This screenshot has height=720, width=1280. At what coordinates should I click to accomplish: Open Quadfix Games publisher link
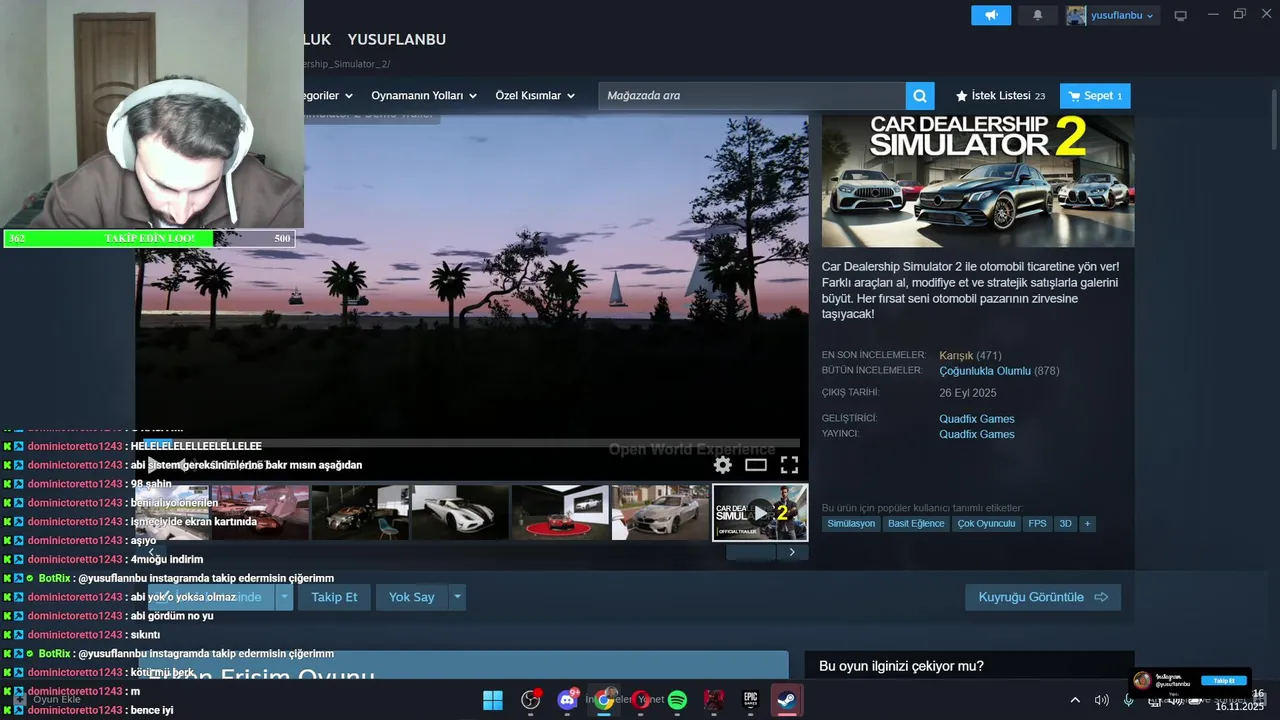977,434
